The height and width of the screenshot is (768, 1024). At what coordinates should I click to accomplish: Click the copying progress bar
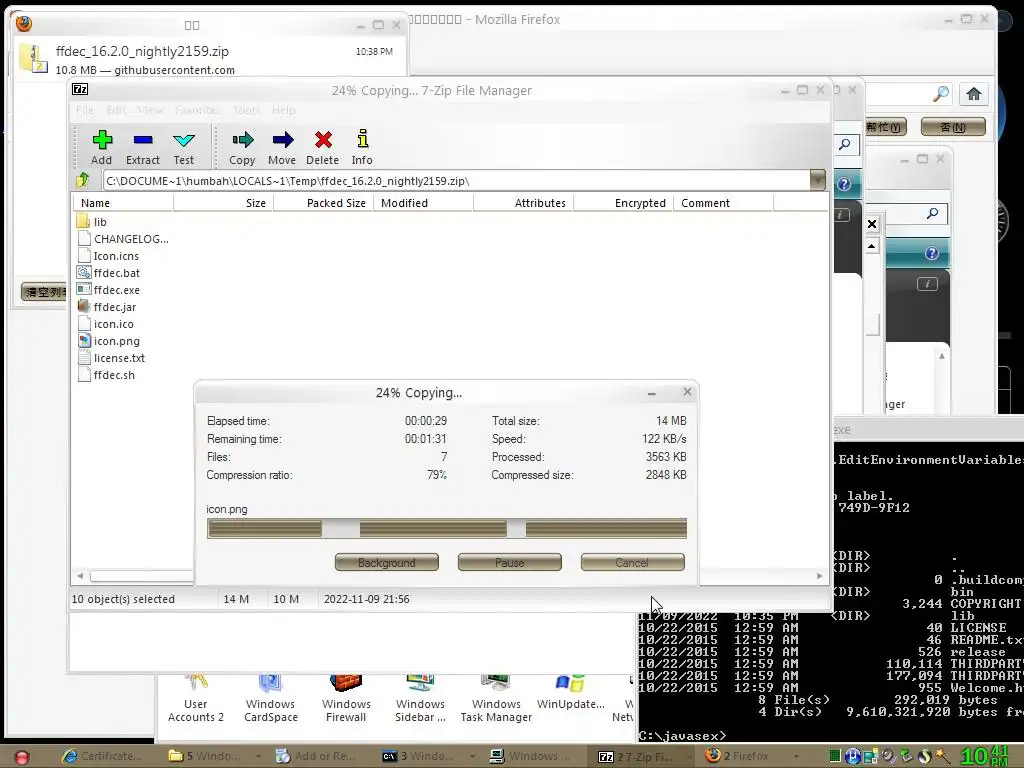(x=447, y=528)
